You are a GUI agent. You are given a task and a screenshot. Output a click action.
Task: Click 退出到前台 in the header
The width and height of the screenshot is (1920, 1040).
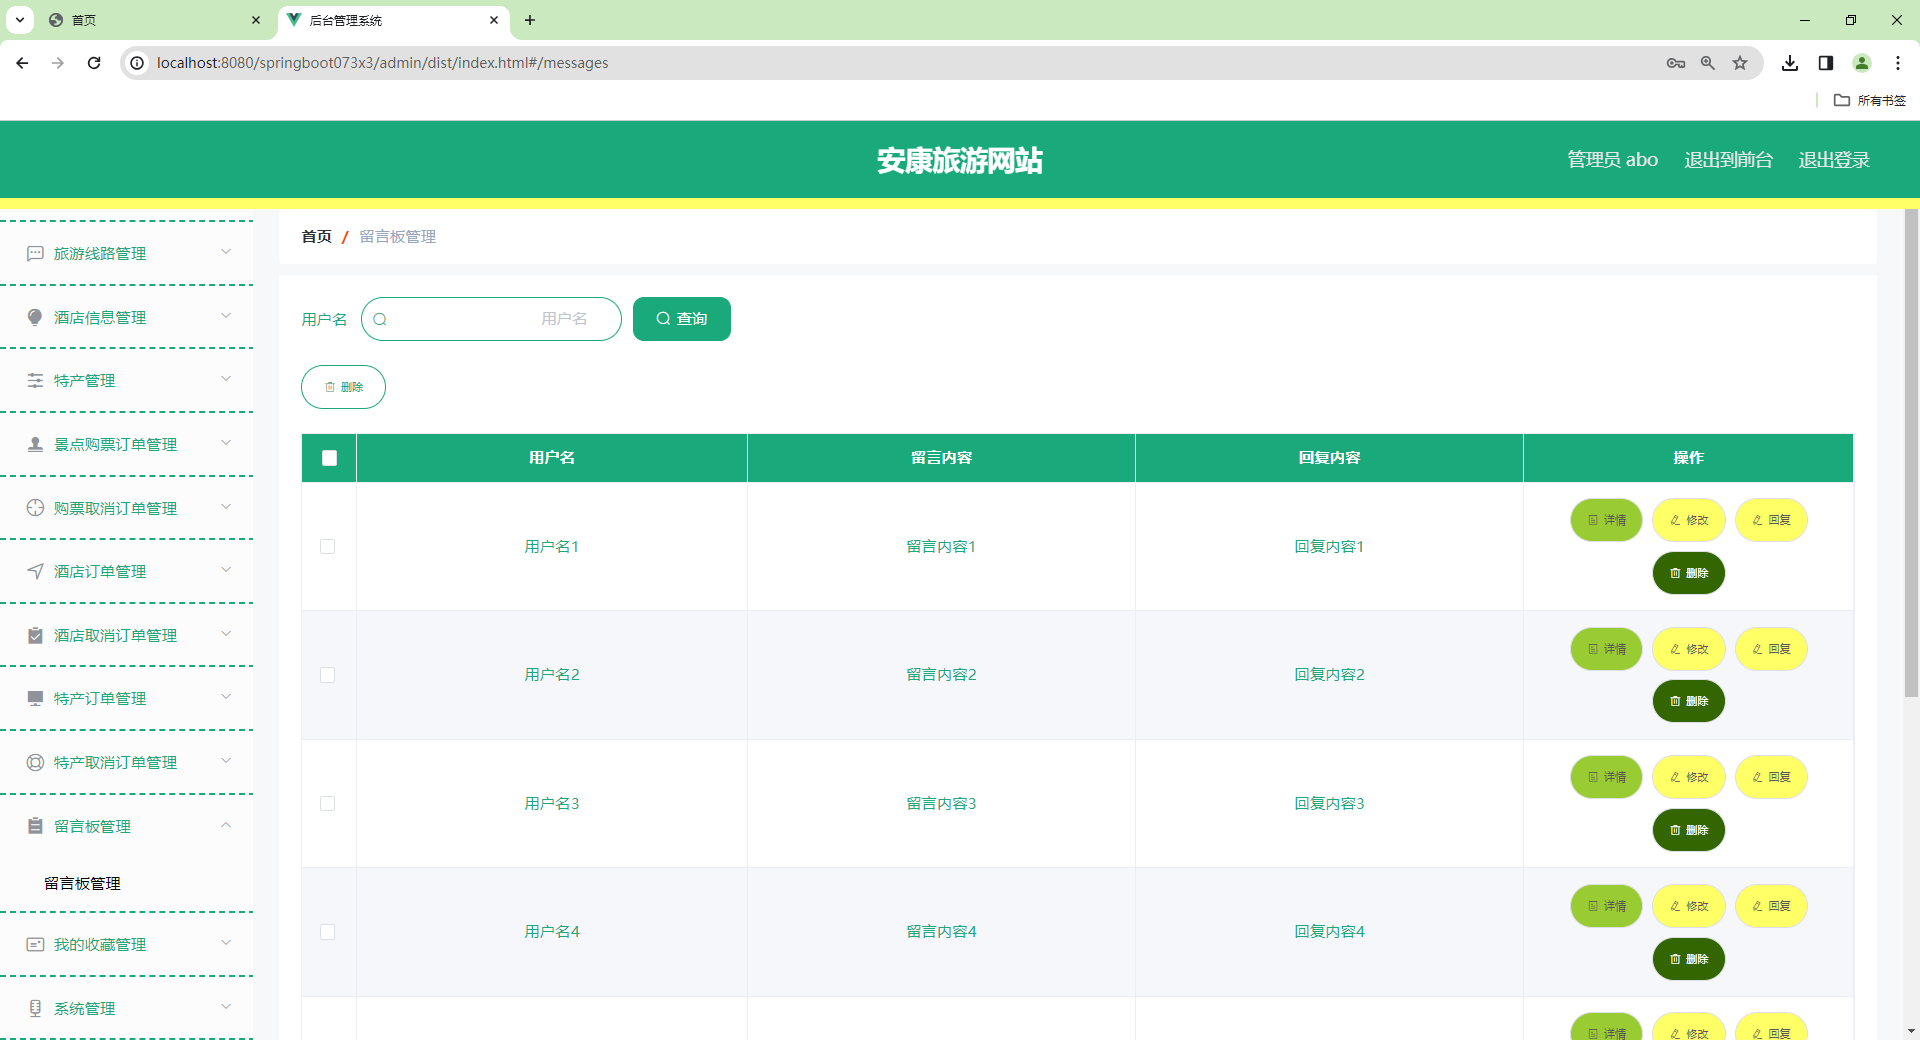tap(1728, 160)
